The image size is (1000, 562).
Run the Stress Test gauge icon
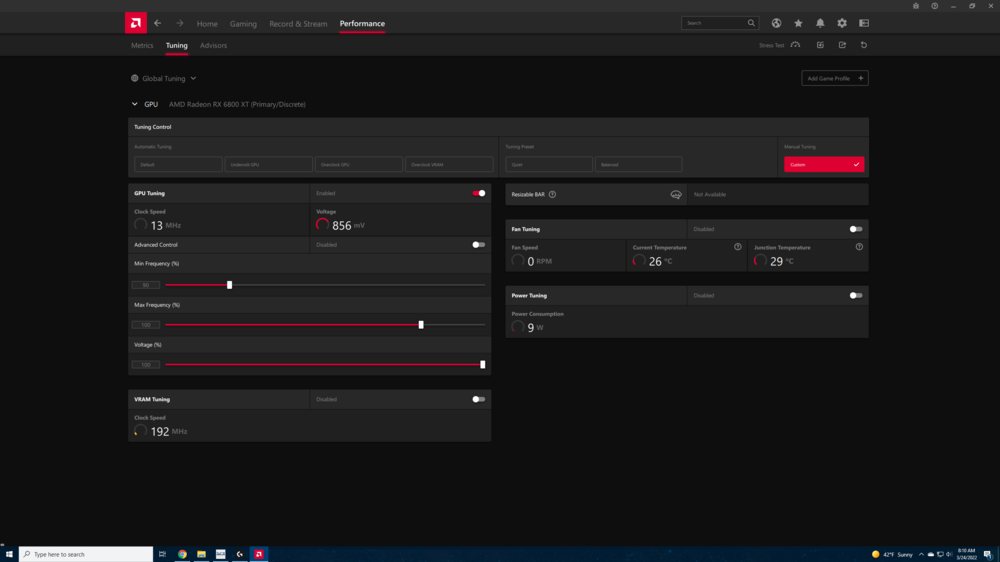[795, 45]
